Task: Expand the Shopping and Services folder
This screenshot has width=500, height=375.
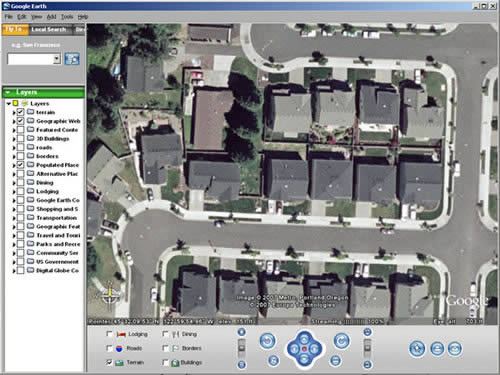Action: [14, 209]
